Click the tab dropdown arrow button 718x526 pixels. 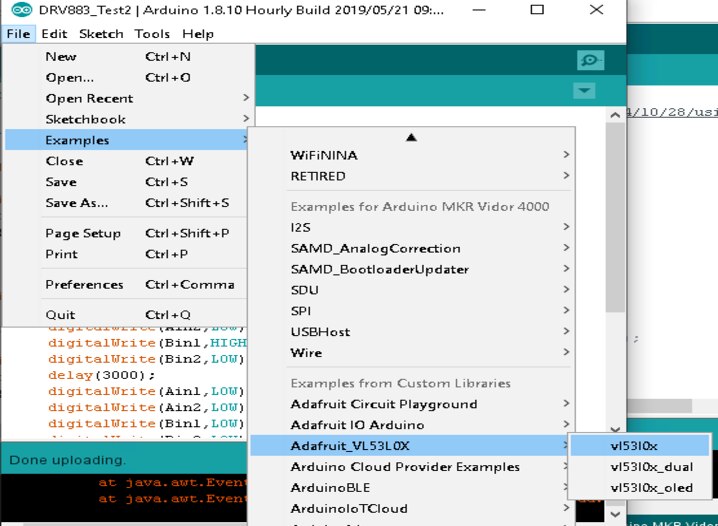point(584,91)
